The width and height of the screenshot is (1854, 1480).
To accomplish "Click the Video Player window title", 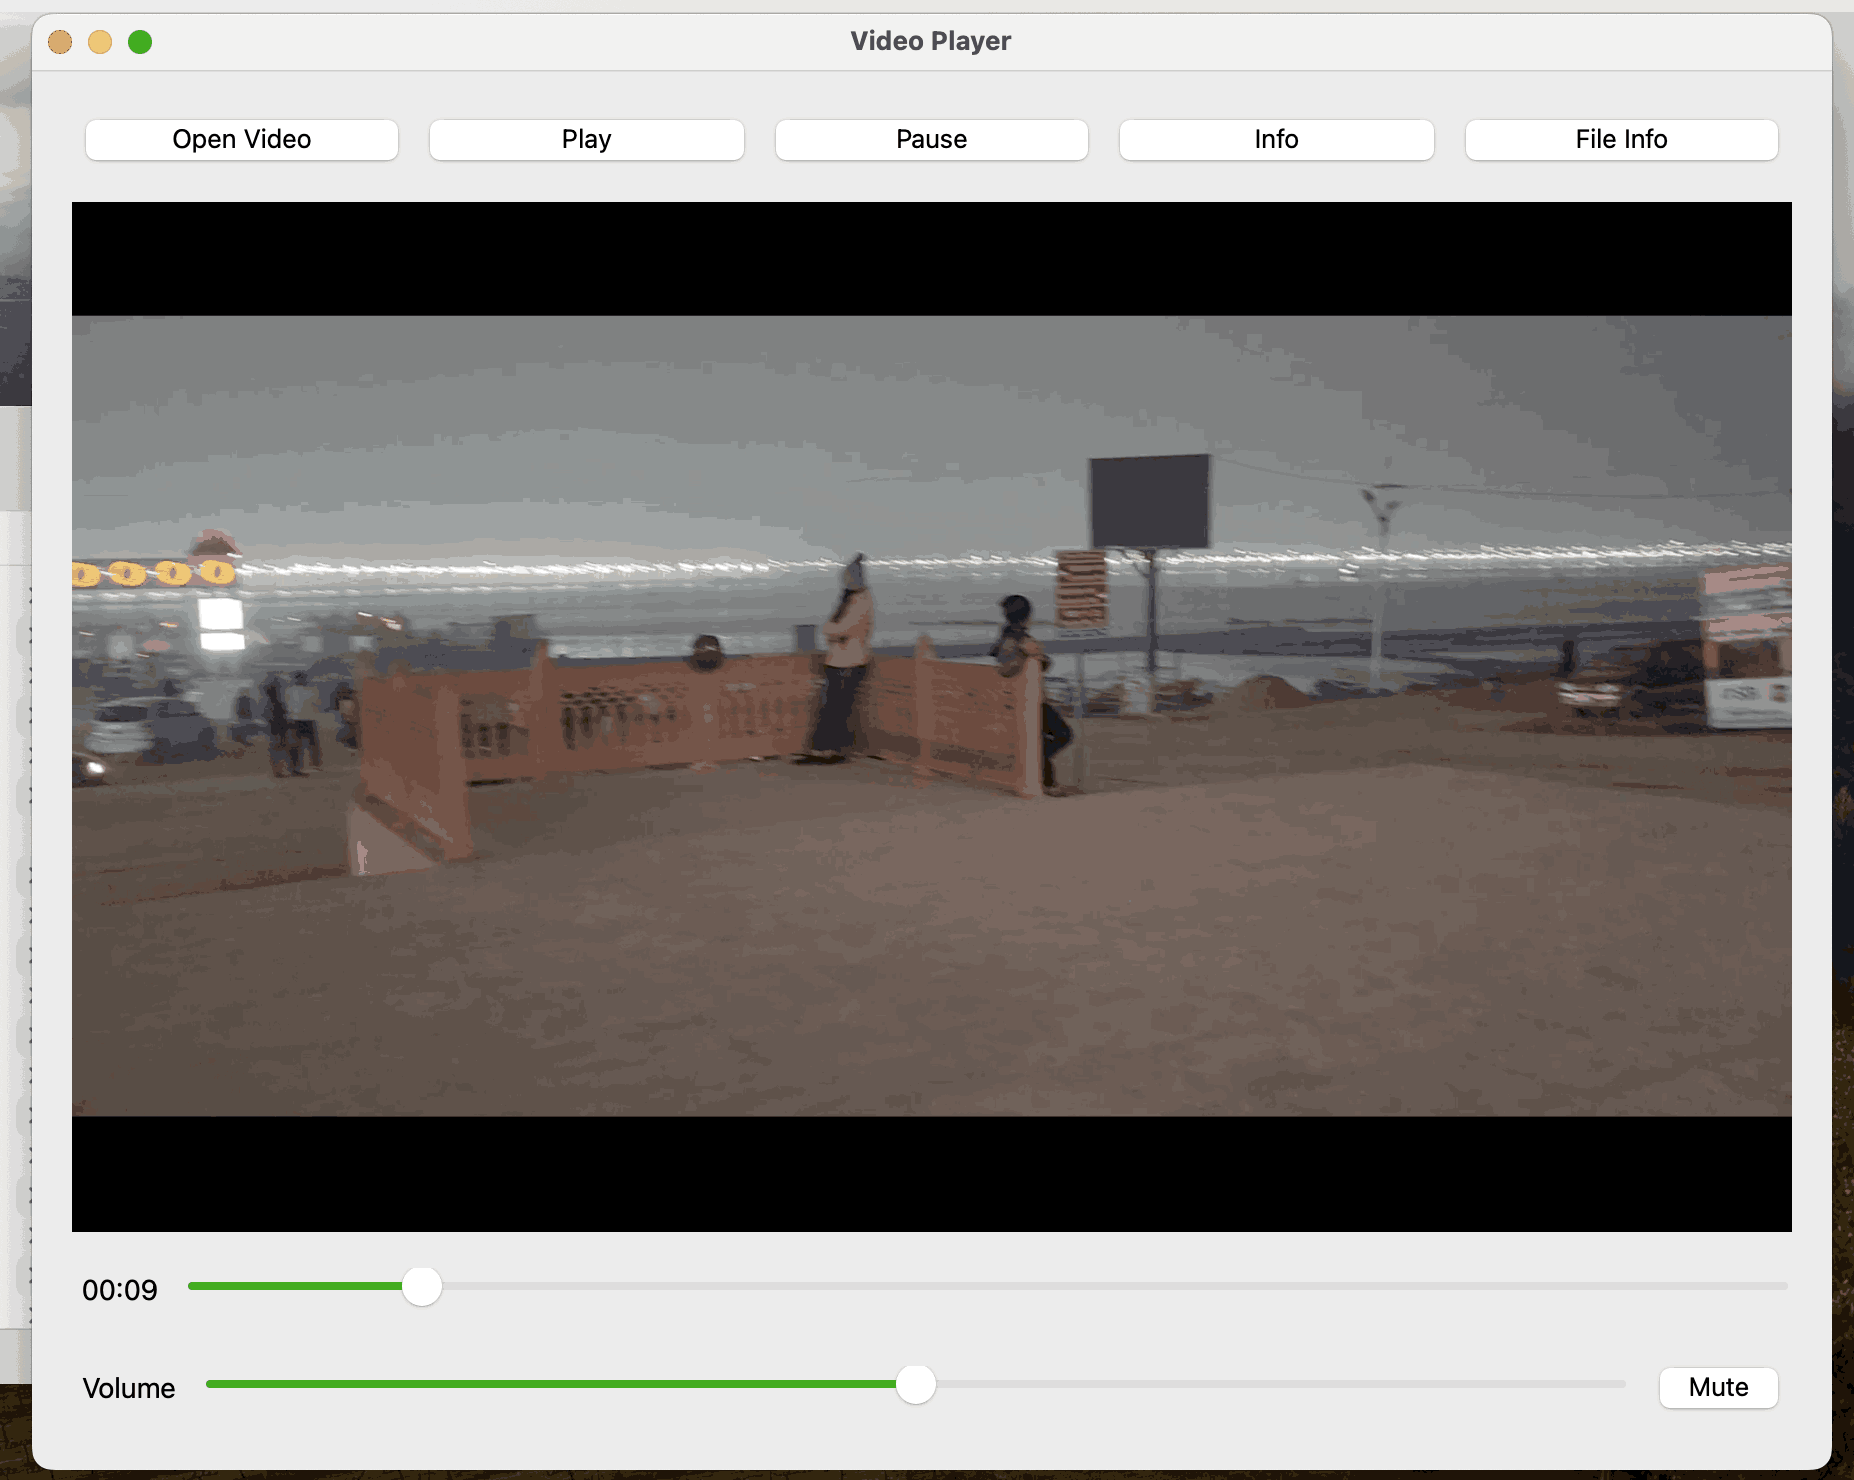I will 931,41.
